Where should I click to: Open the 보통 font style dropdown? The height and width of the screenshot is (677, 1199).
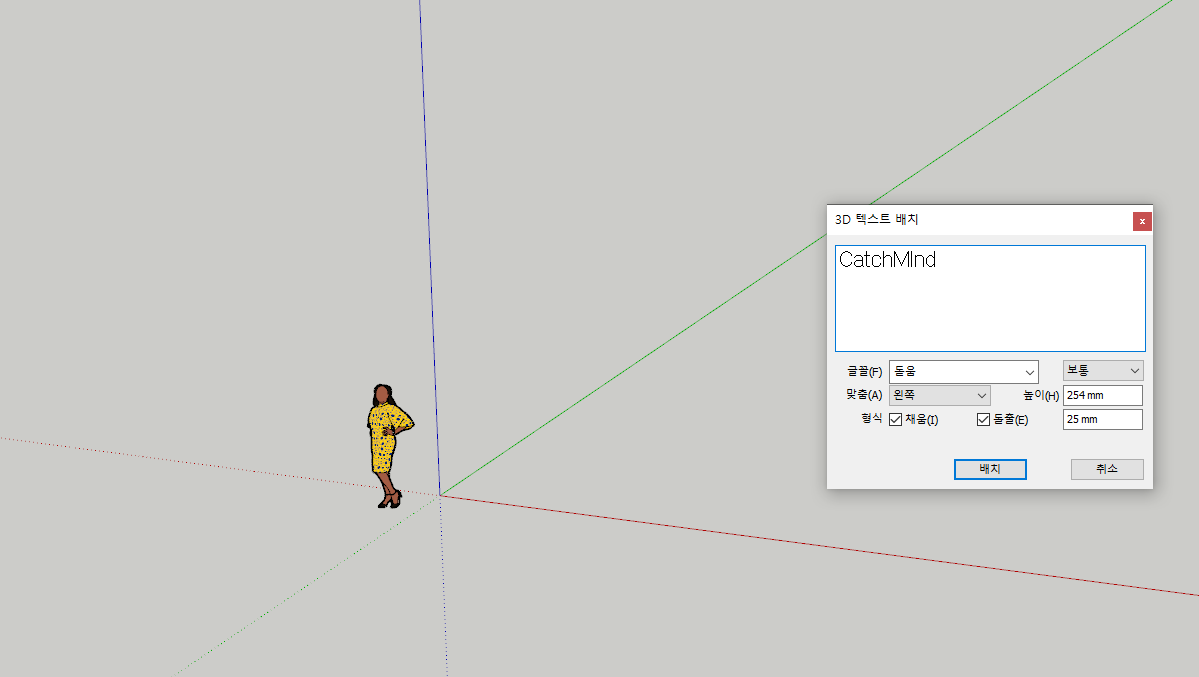[x=1103, y=370]
